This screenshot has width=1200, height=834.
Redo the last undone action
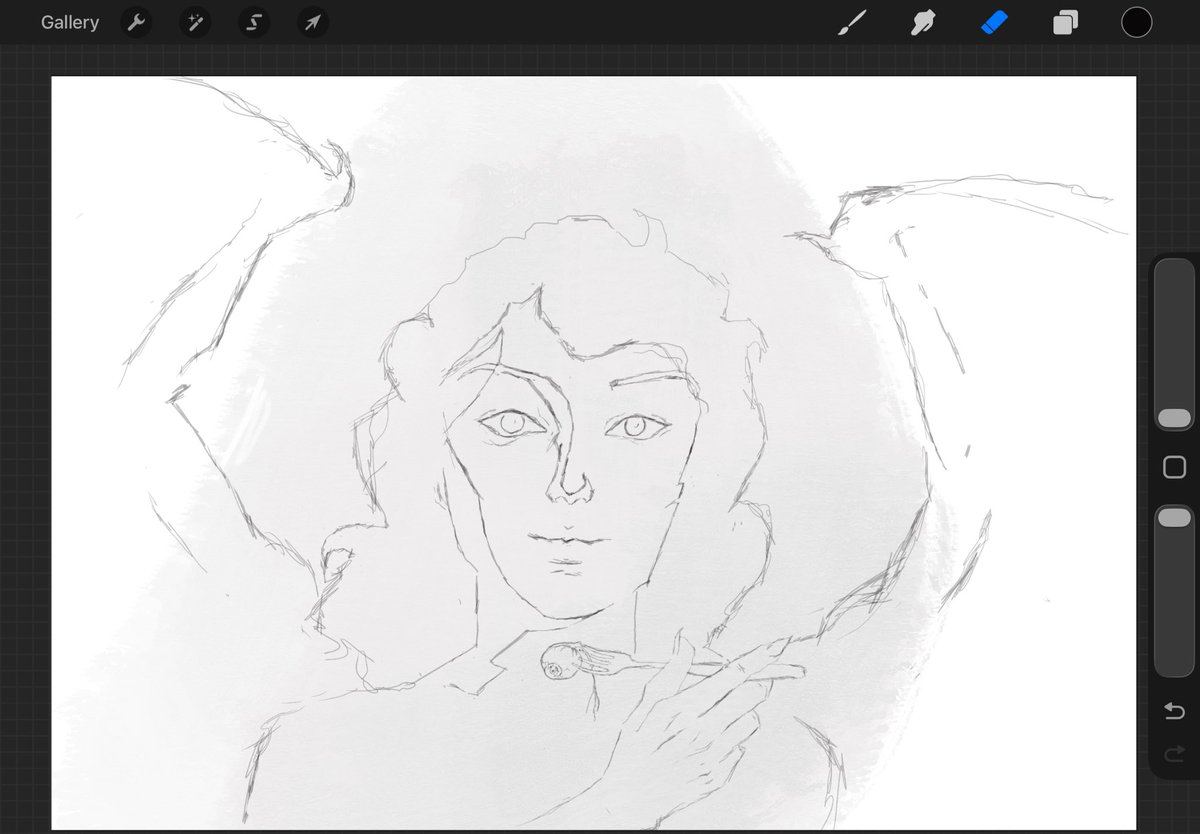[x=1174, y=754]
